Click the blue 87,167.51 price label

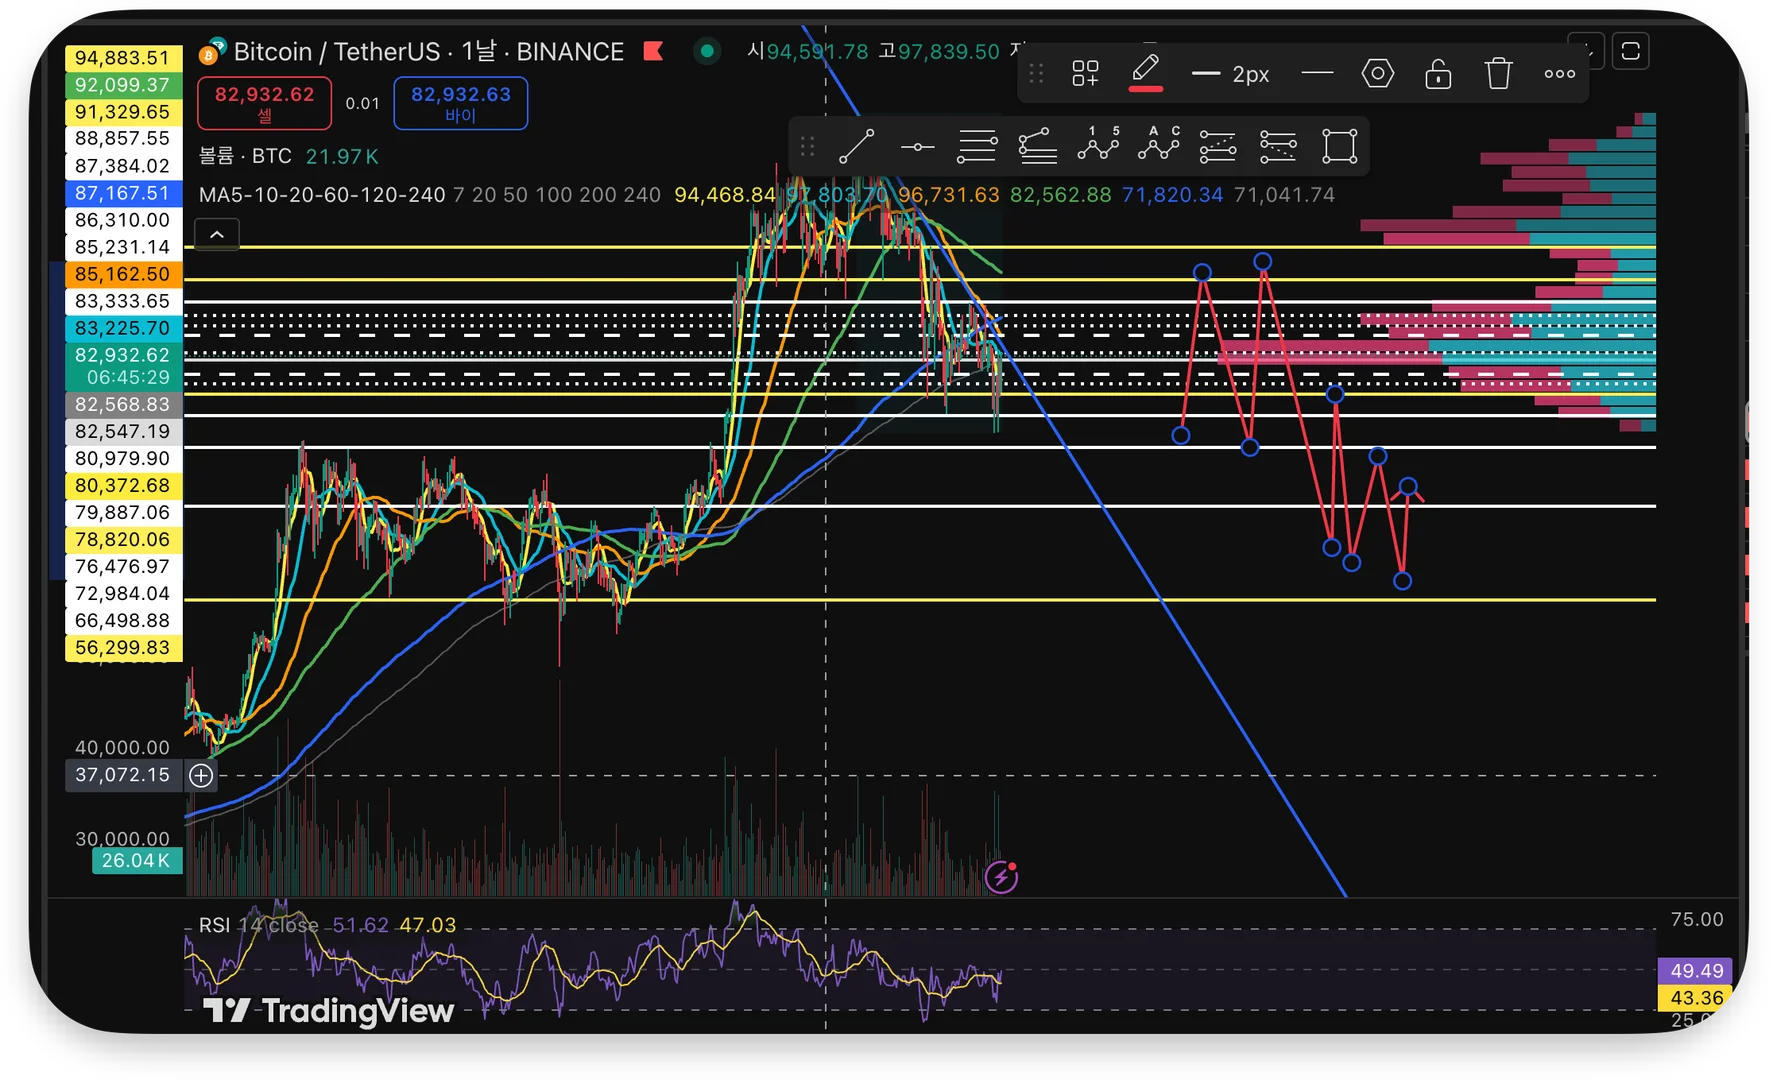pyautogui.click(x=123, y=193)
